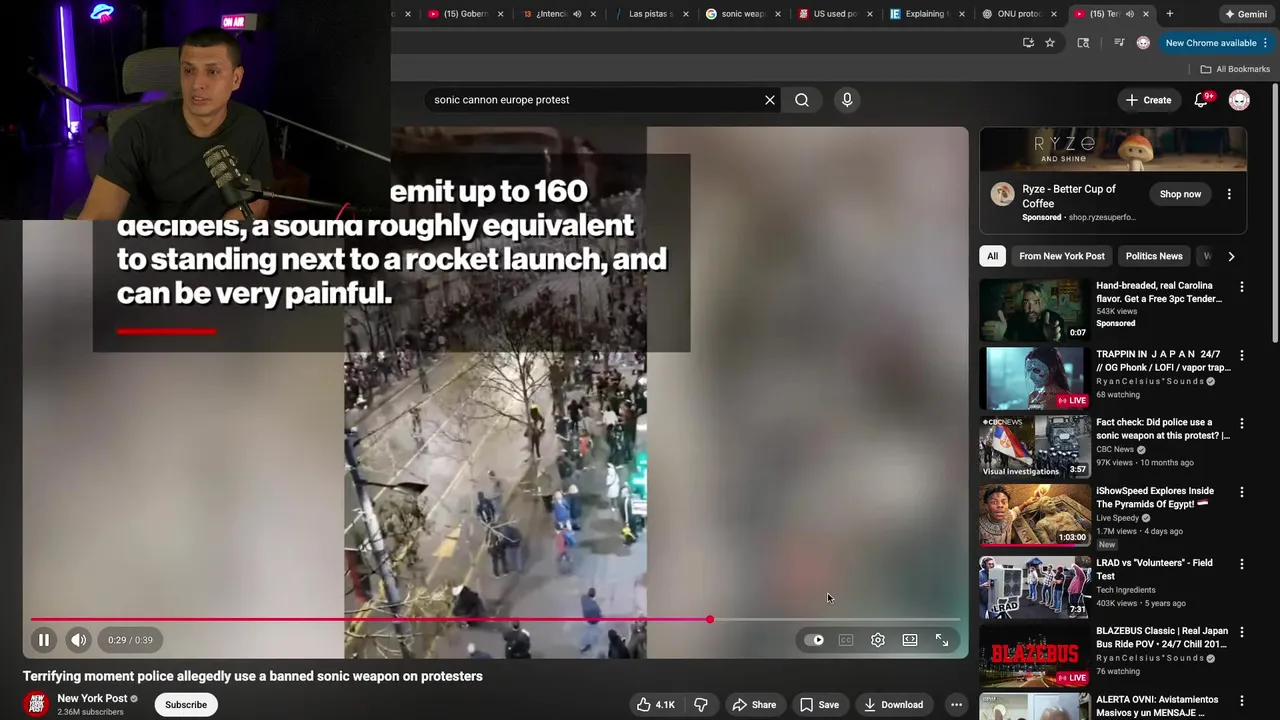Save video to playlist

coord(819,705)
